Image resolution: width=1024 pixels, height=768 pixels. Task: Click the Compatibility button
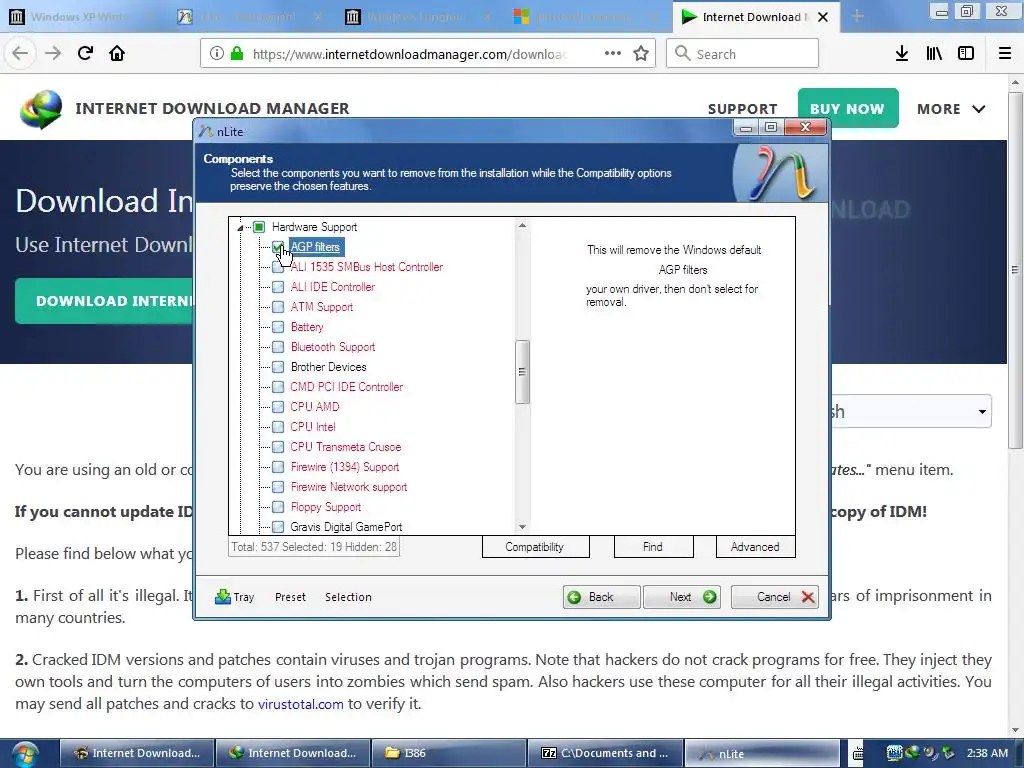point(536,547)
